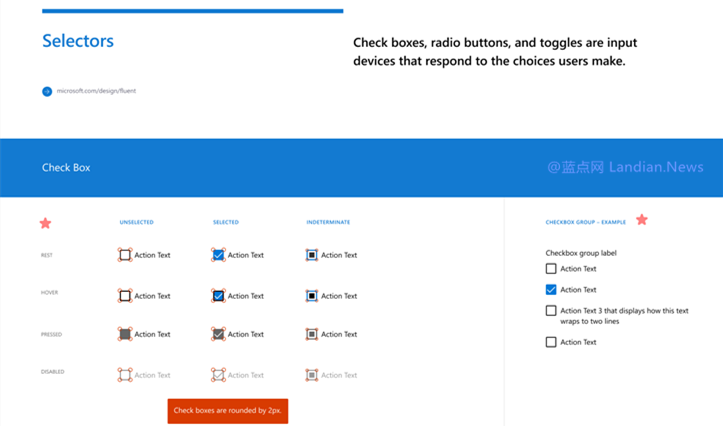This screenshot has width=723, height=426.
Task: Check the Action Text 3 wrapping checkbox
Action: point(551,311)
